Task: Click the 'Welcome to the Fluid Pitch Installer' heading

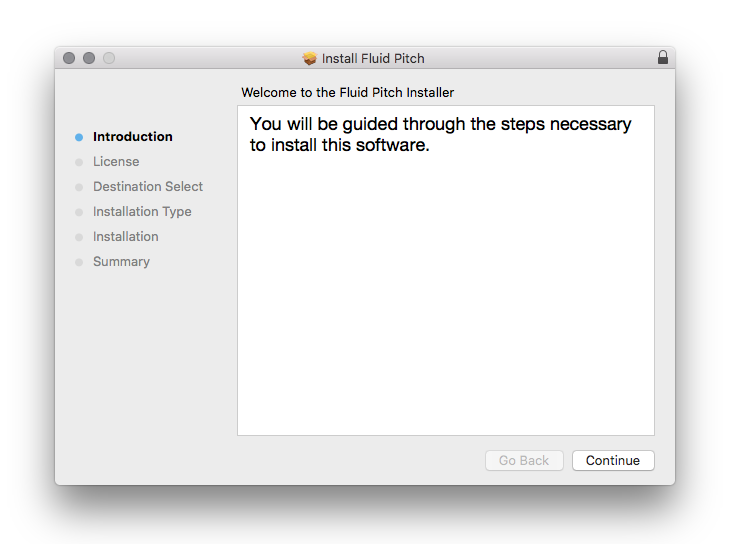Action: pos(348,92)
